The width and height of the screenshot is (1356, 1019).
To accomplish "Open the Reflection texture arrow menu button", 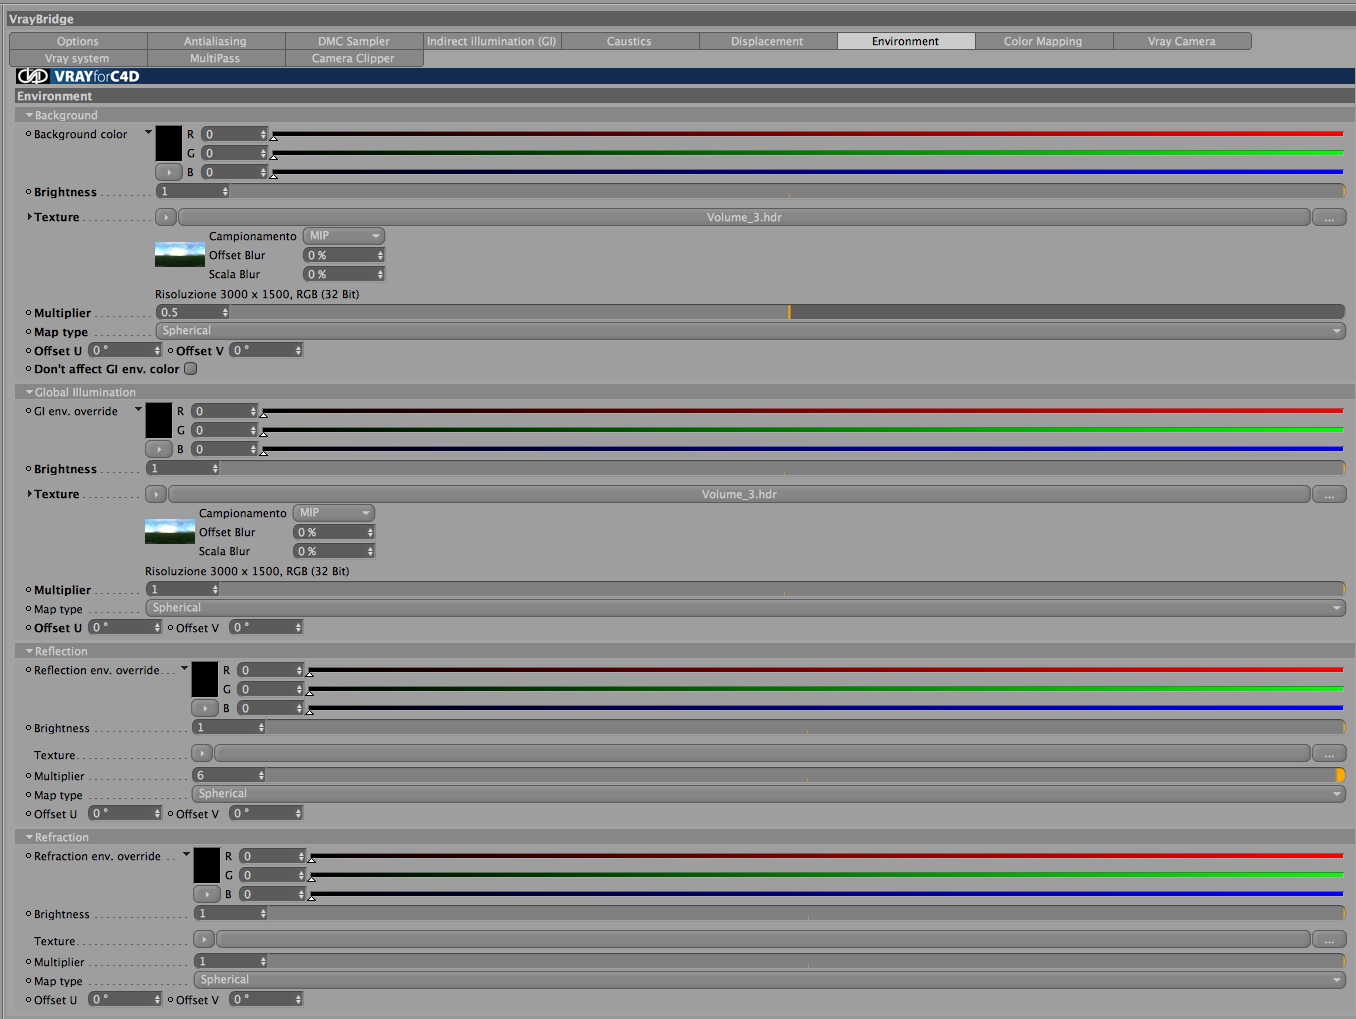I will [x=202, y=753].
